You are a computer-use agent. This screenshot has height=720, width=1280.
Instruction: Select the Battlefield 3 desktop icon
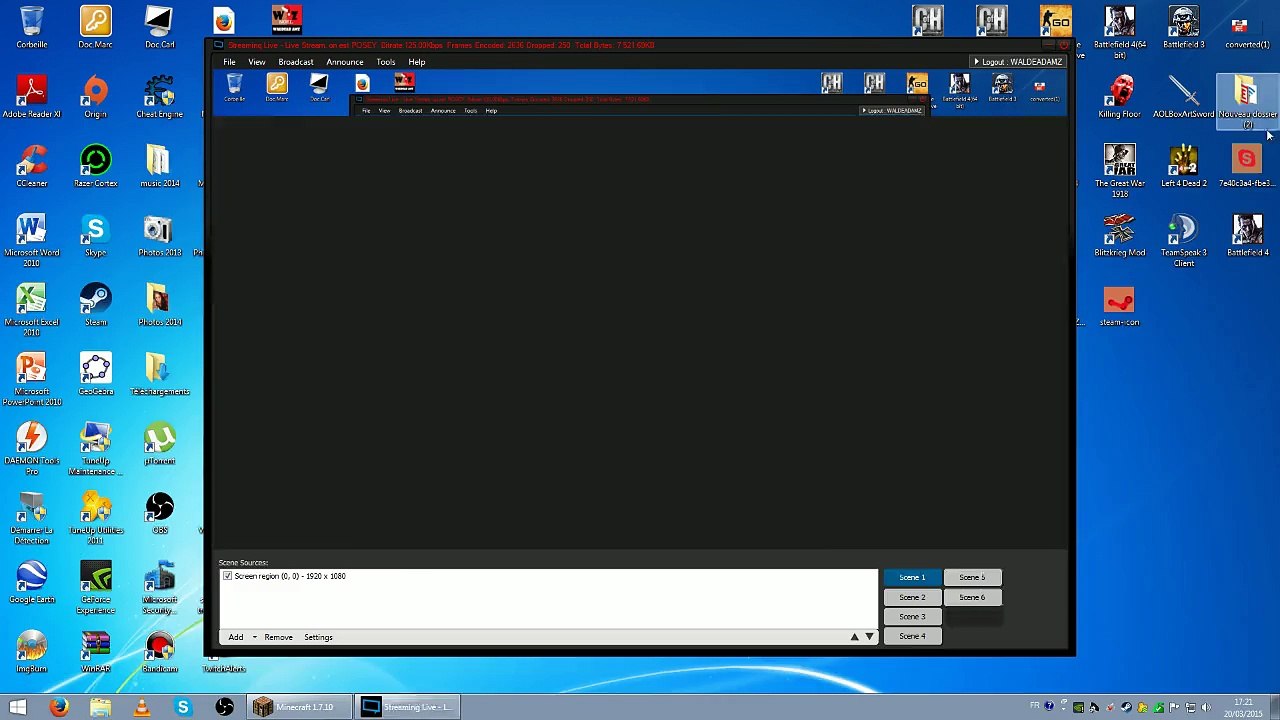coord(1184,27)
